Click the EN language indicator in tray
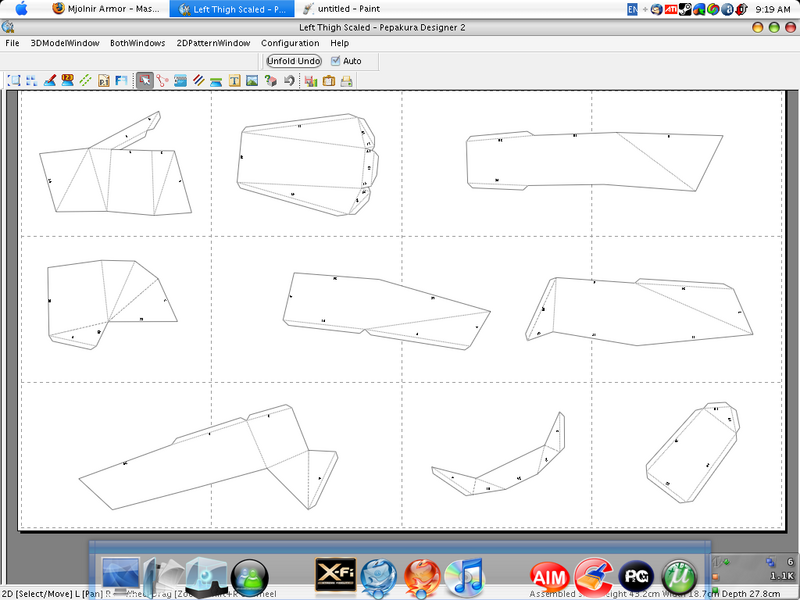800x600 pixels. [633, 9]
